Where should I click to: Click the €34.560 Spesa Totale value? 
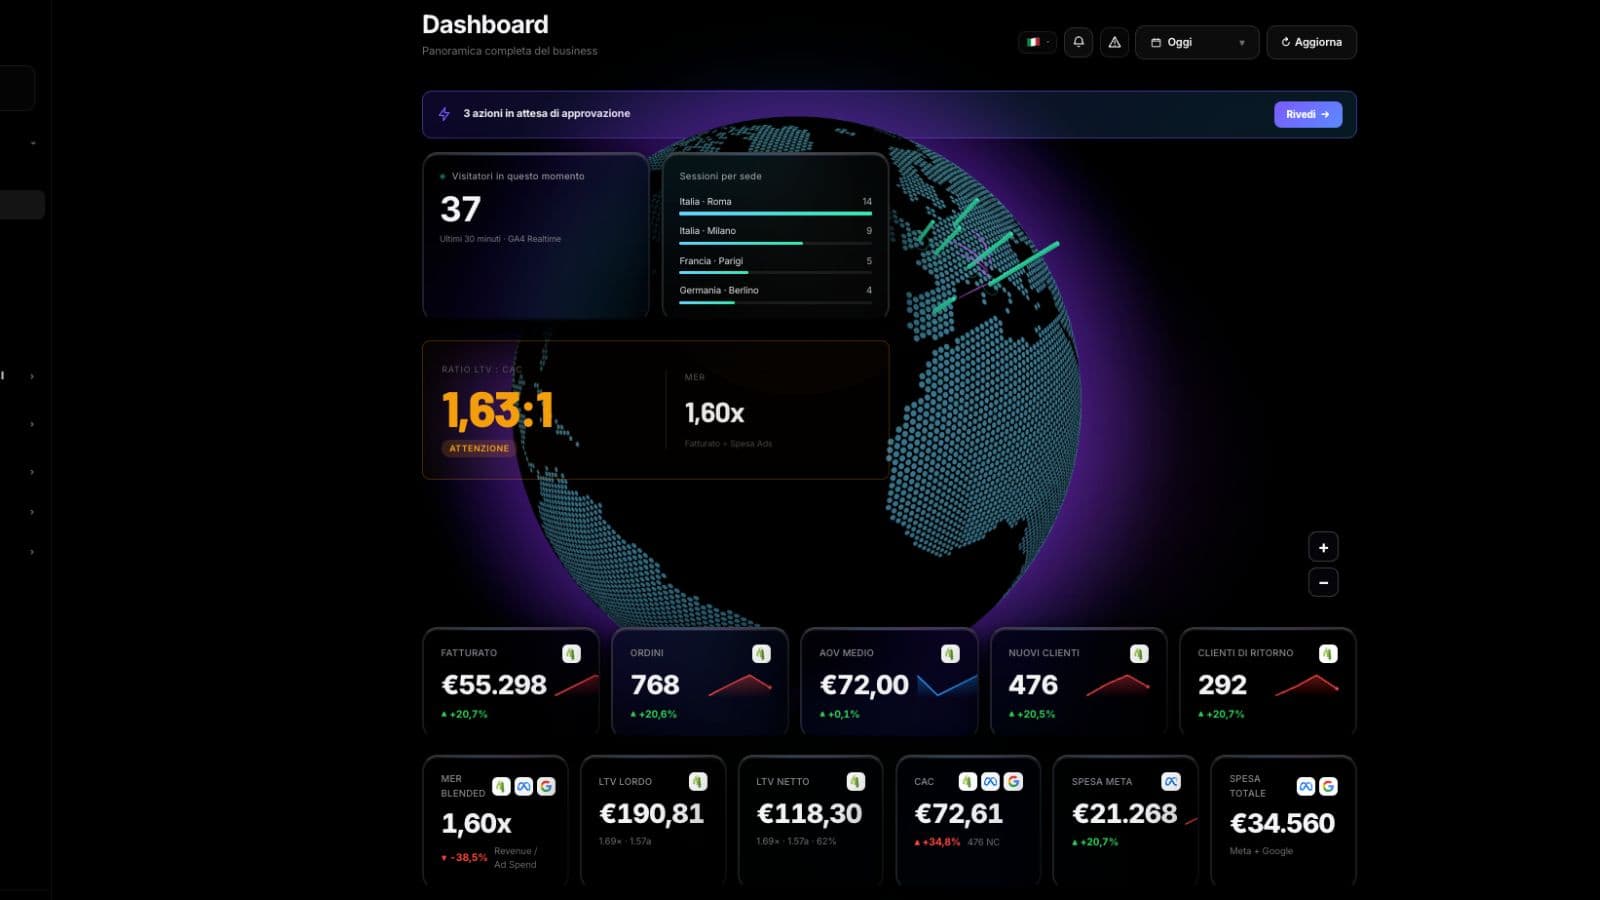pos(1282,823)
